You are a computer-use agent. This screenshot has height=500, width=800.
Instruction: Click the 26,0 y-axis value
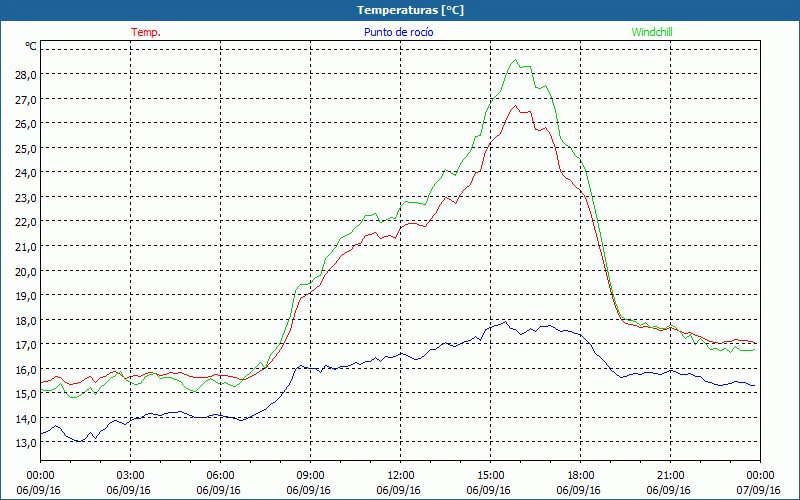pyautogui.click(x=26, y=123)
